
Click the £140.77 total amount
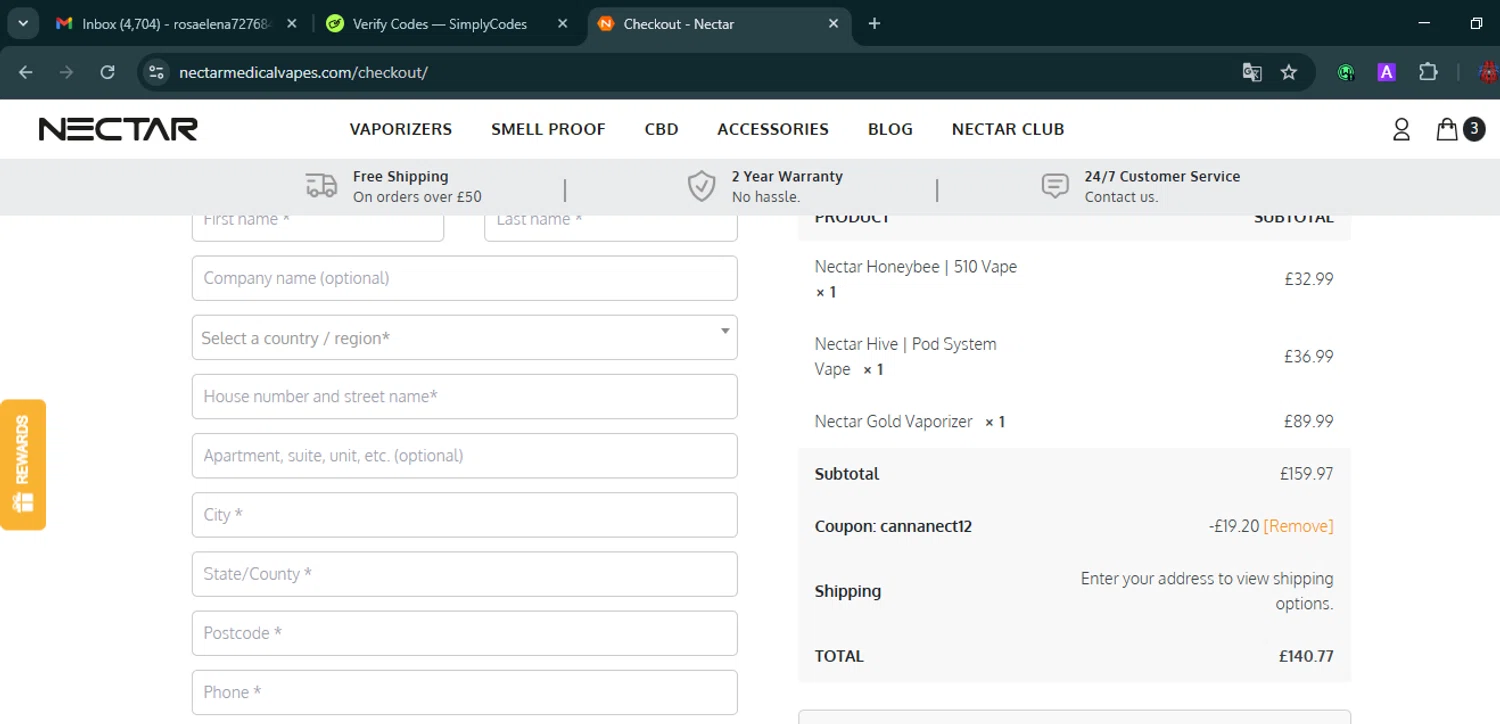pos(1306,656)
